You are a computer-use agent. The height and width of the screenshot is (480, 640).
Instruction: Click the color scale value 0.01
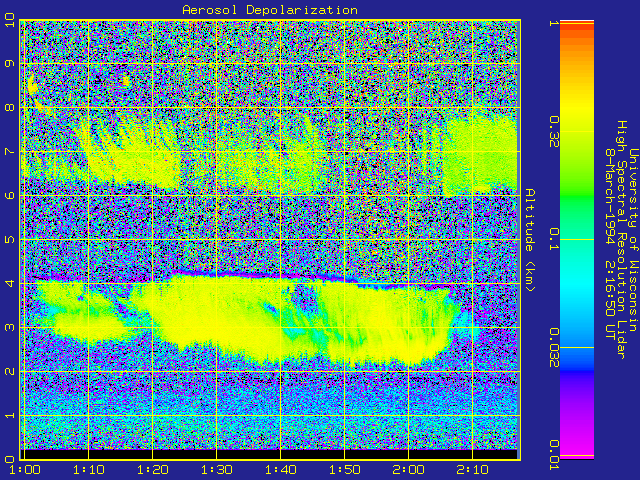pyautogui.click(x=554, y=455)
